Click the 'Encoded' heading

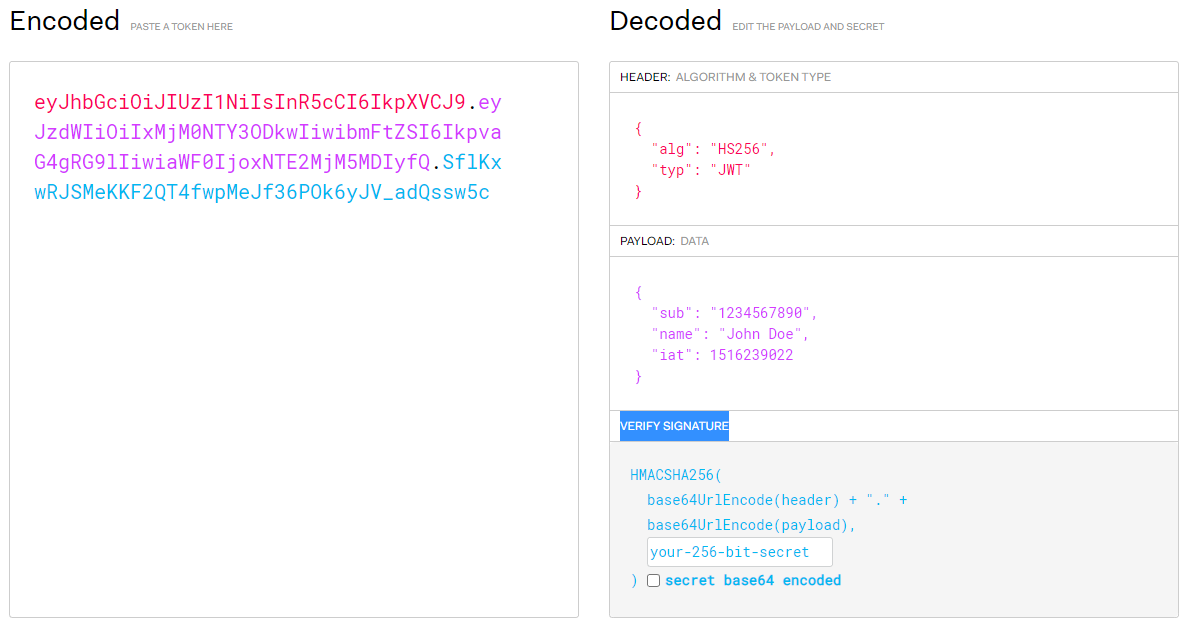(x=65, y=21)
